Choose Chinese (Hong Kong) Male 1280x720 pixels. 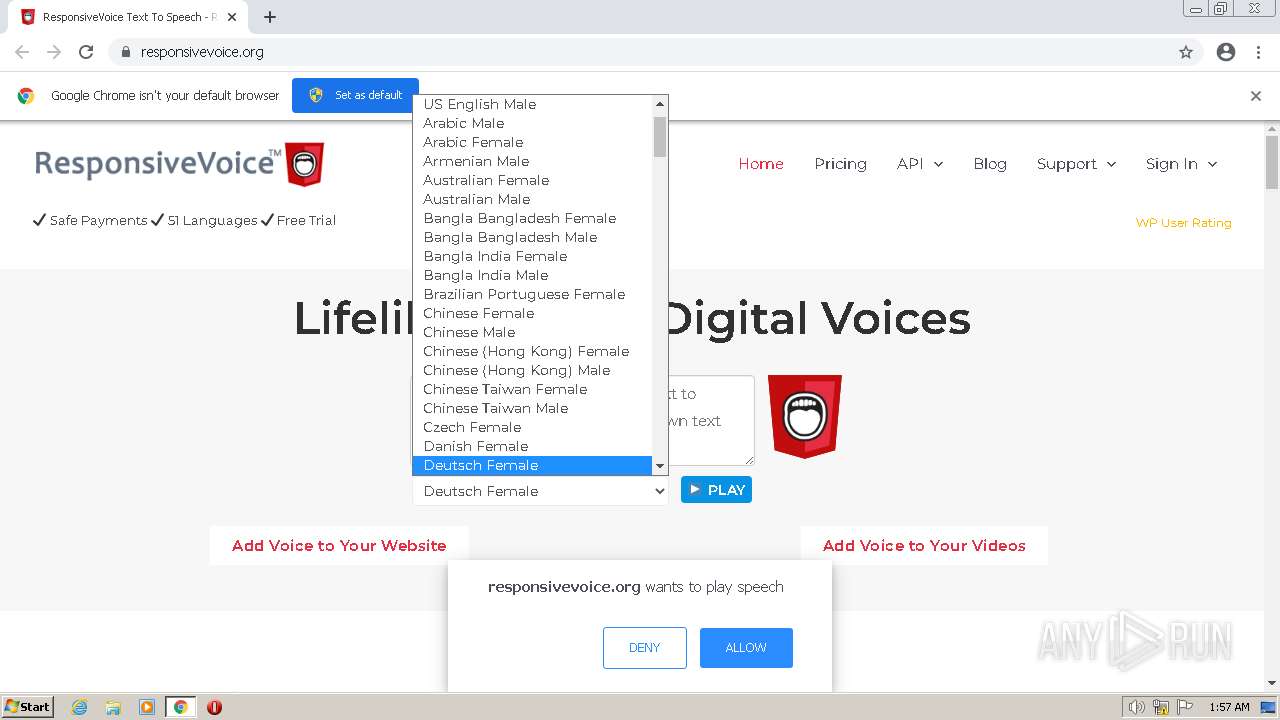532,370
